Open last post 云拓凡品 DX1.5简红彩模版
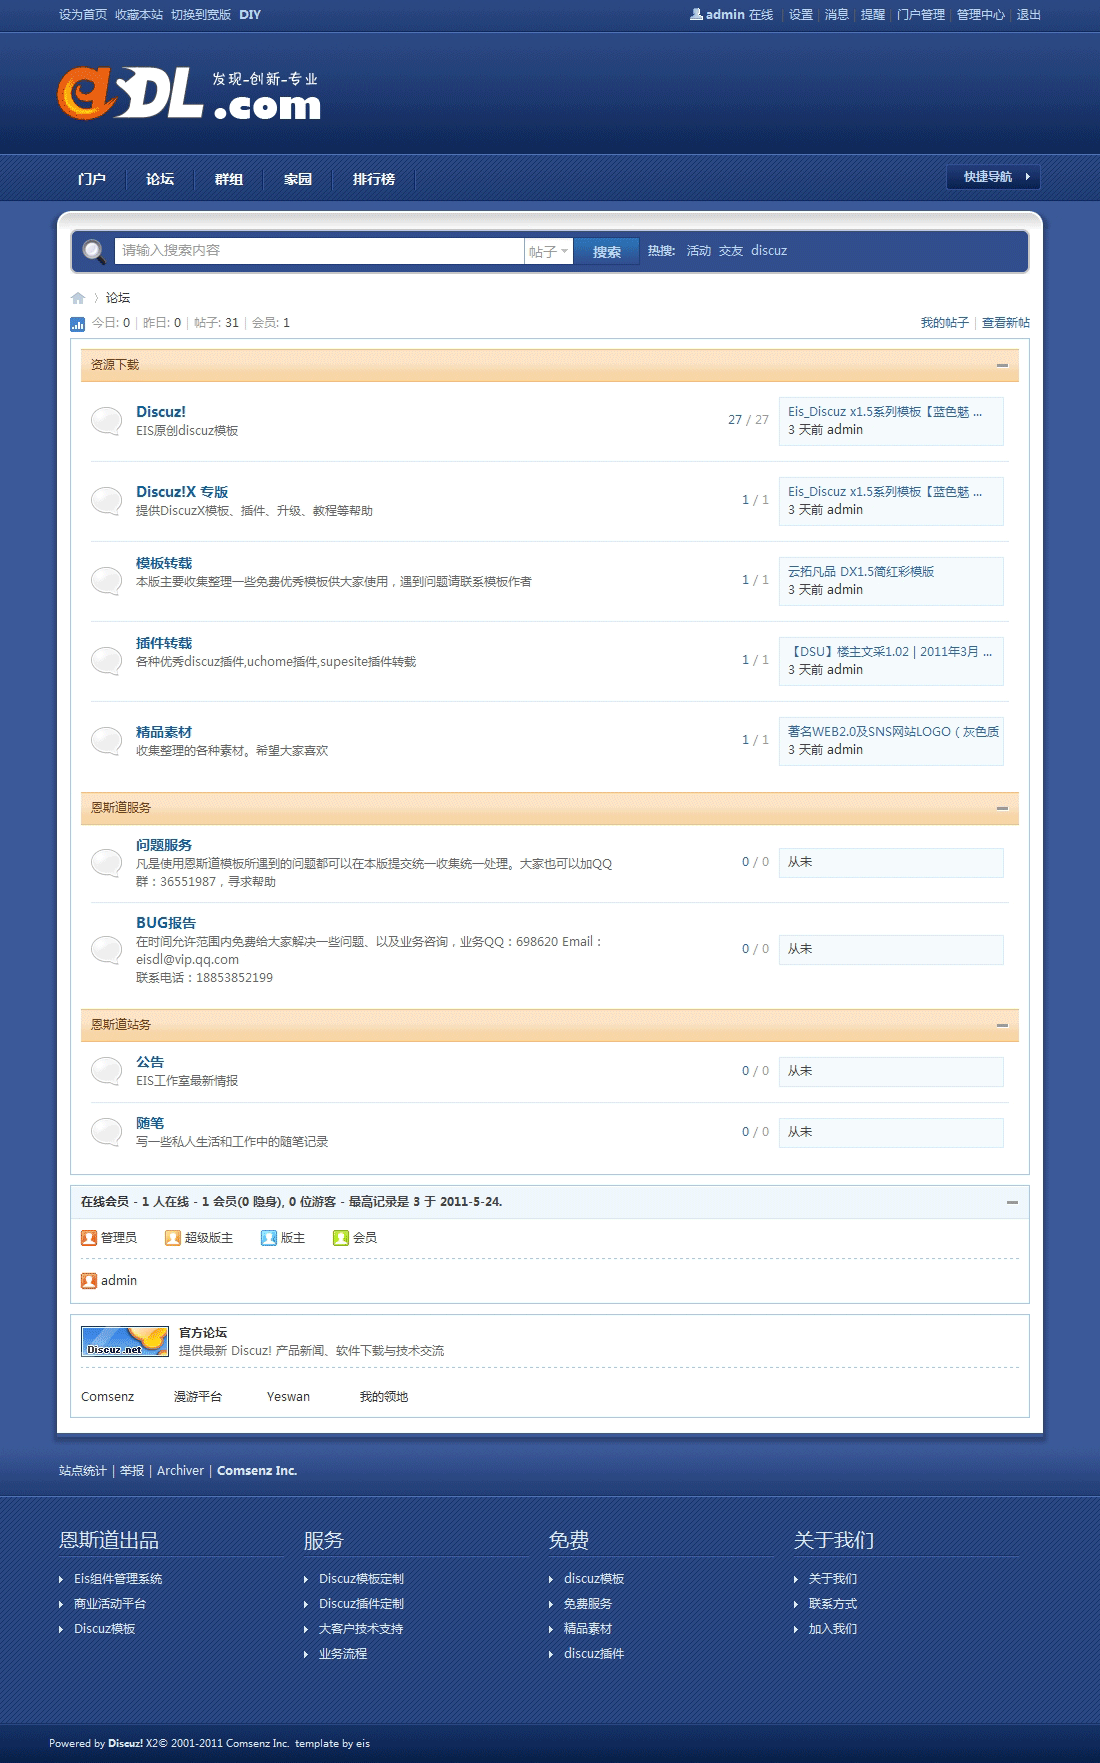1100x1763 pixels. (x=861, y=572)
